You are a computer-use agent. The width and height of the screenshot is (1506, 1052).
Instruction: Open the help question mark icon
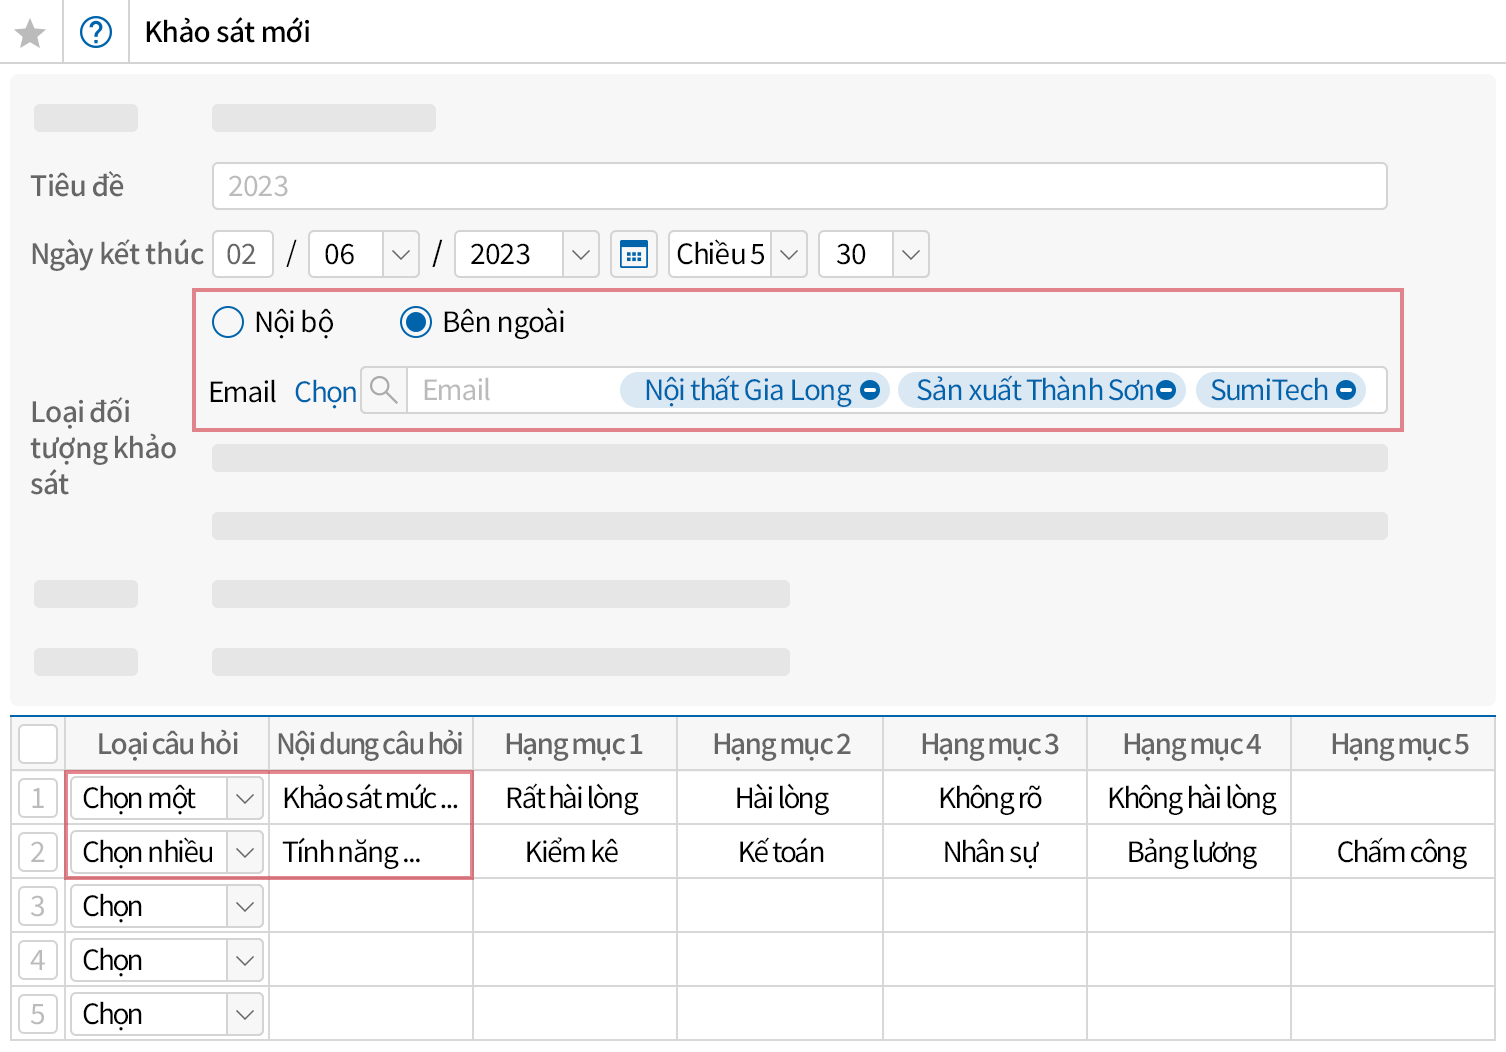(96, 33)
